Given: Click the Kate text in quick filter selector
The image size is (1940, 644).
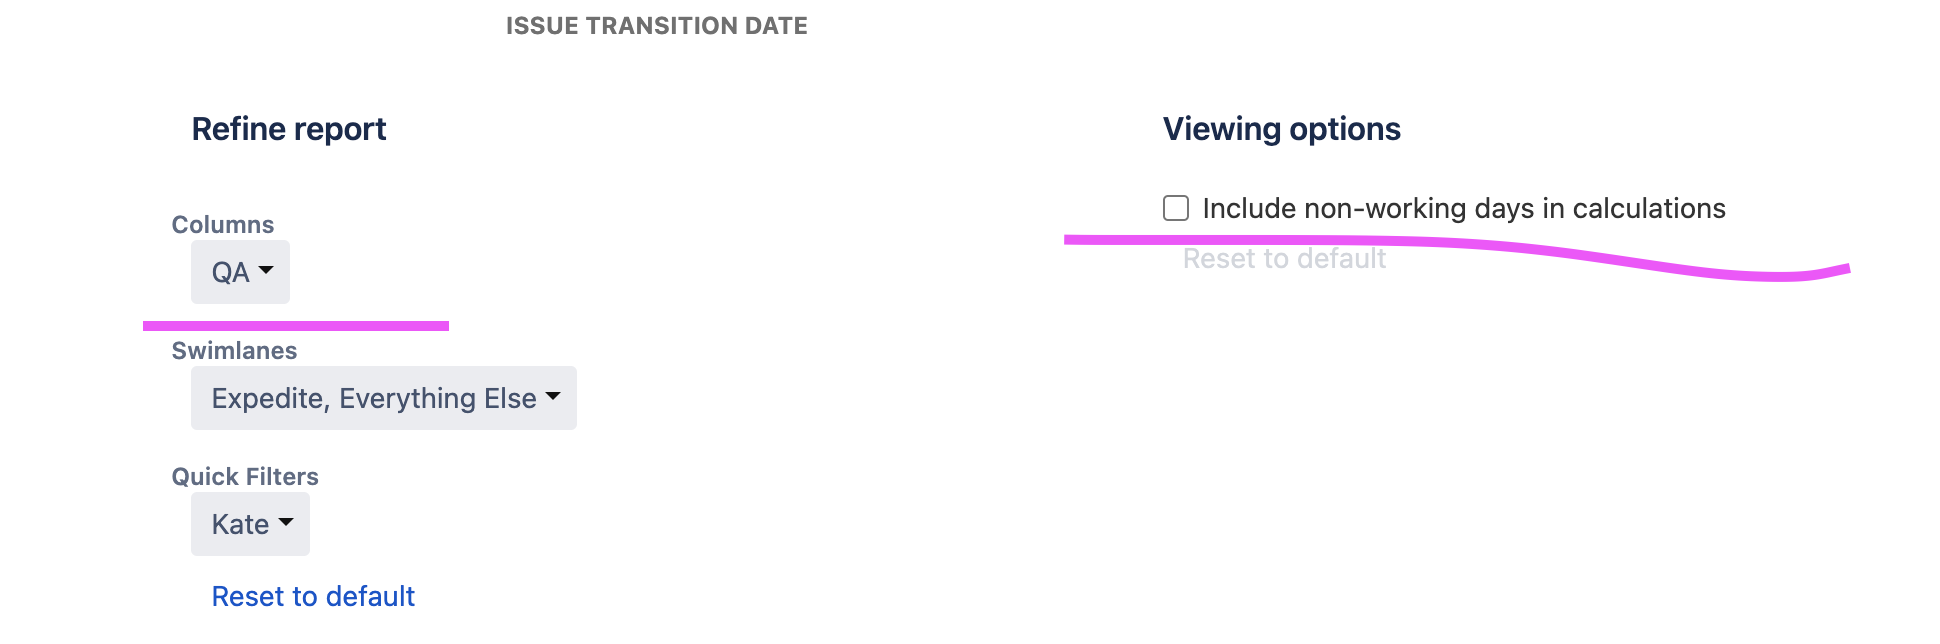Looking at the screenshot, I should click(240, 524).
